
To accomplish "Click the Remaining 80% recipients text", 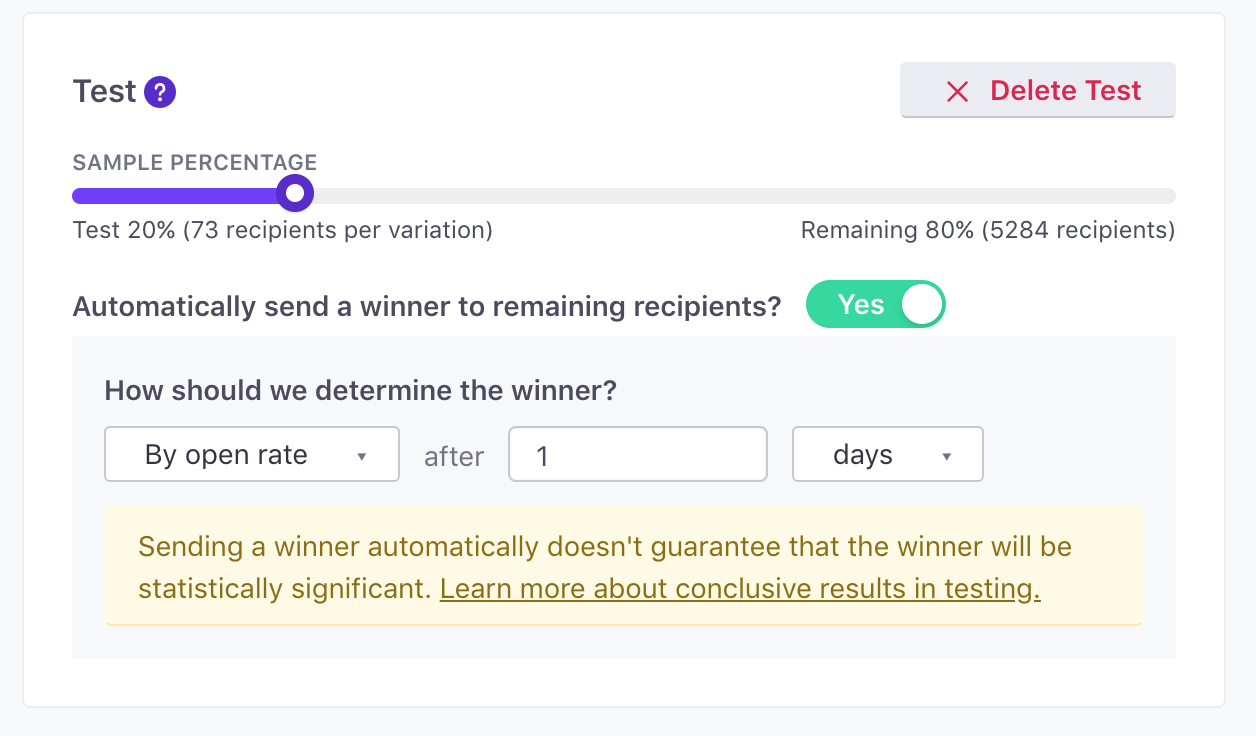I will coord(988,231).
